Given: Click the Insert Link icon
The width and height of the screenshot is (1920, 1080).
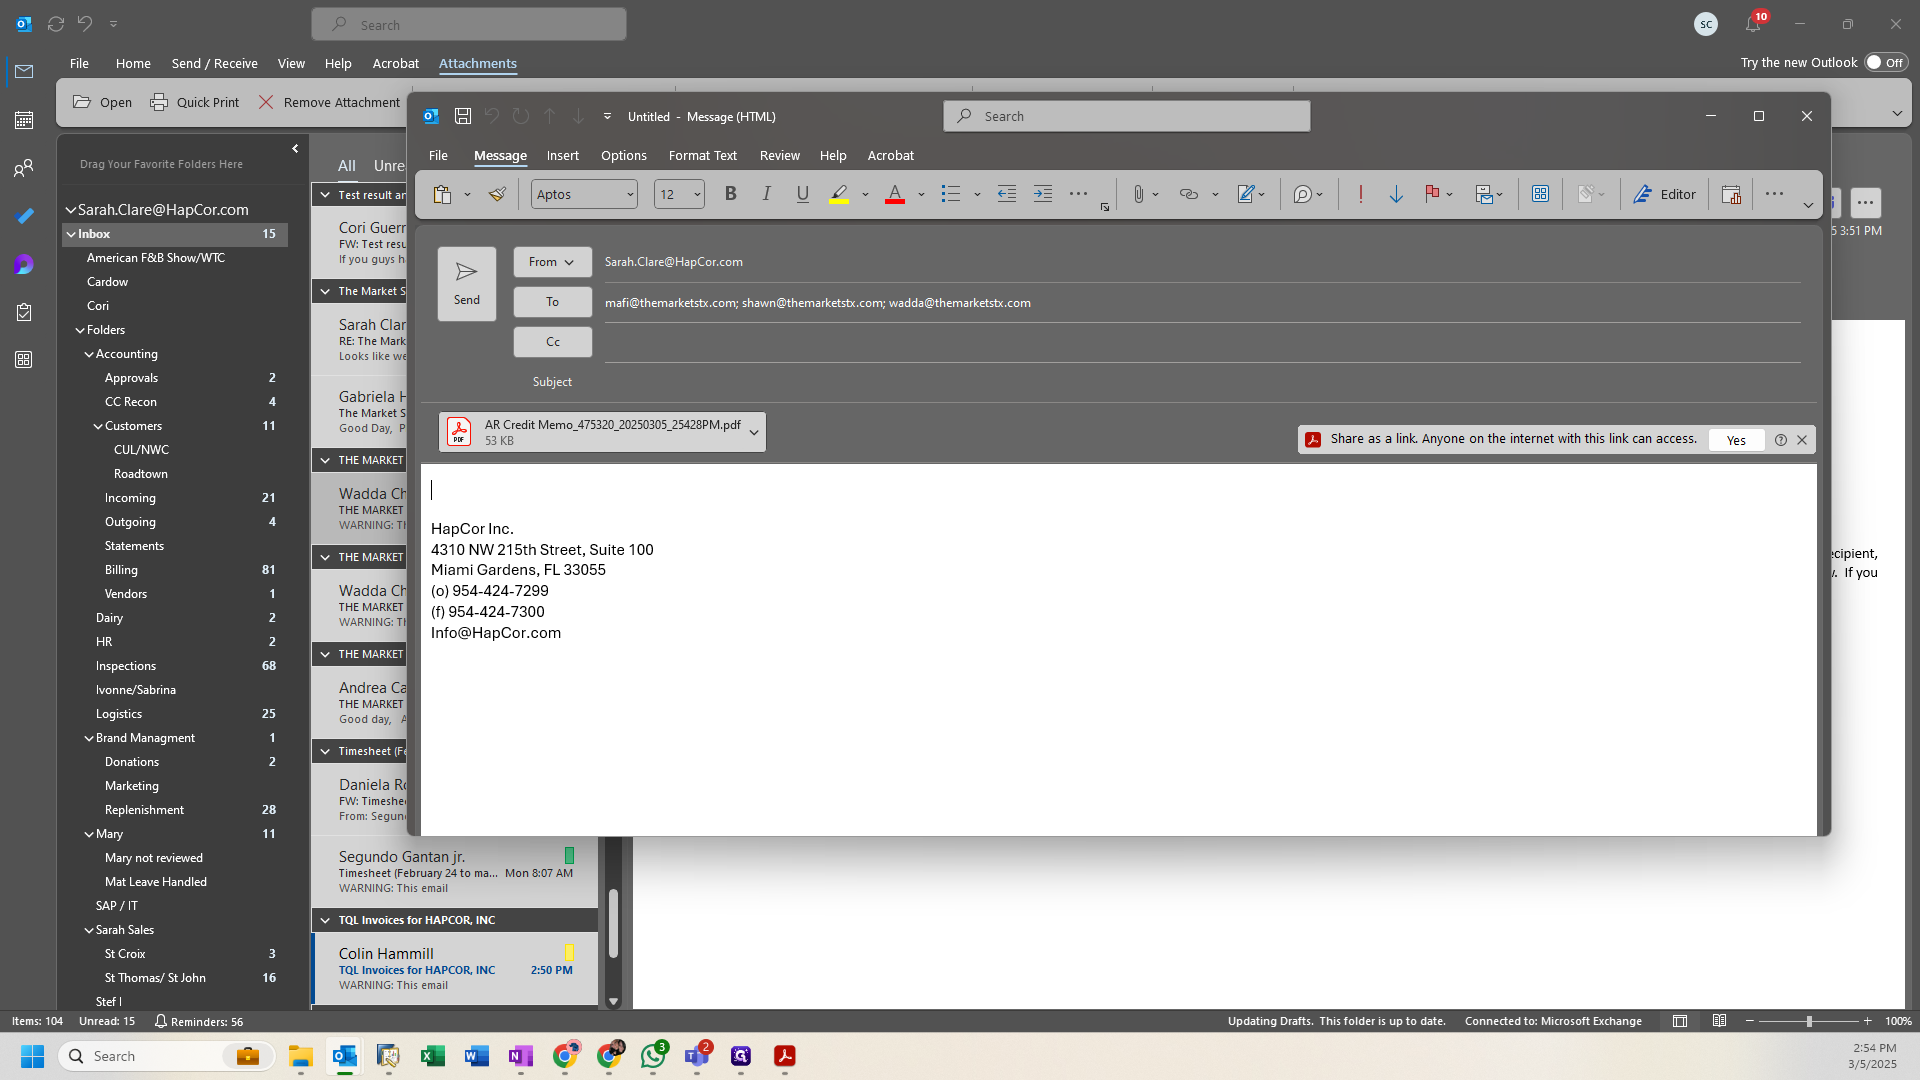Looking at the screenshot, I should coord(1189,194).
